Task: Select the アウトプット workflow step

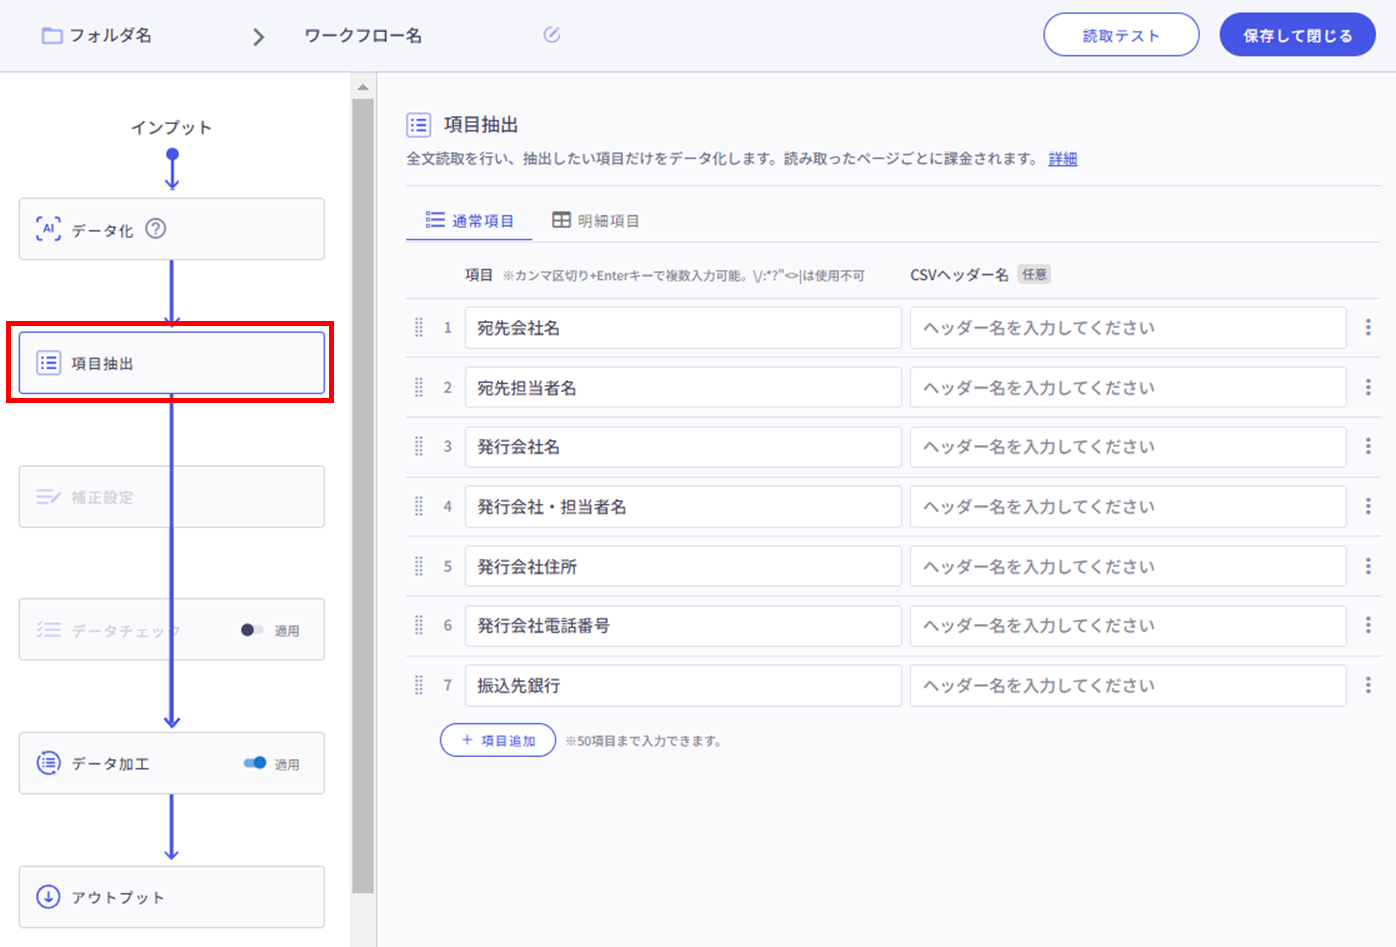Action: [x=172, y=897]
